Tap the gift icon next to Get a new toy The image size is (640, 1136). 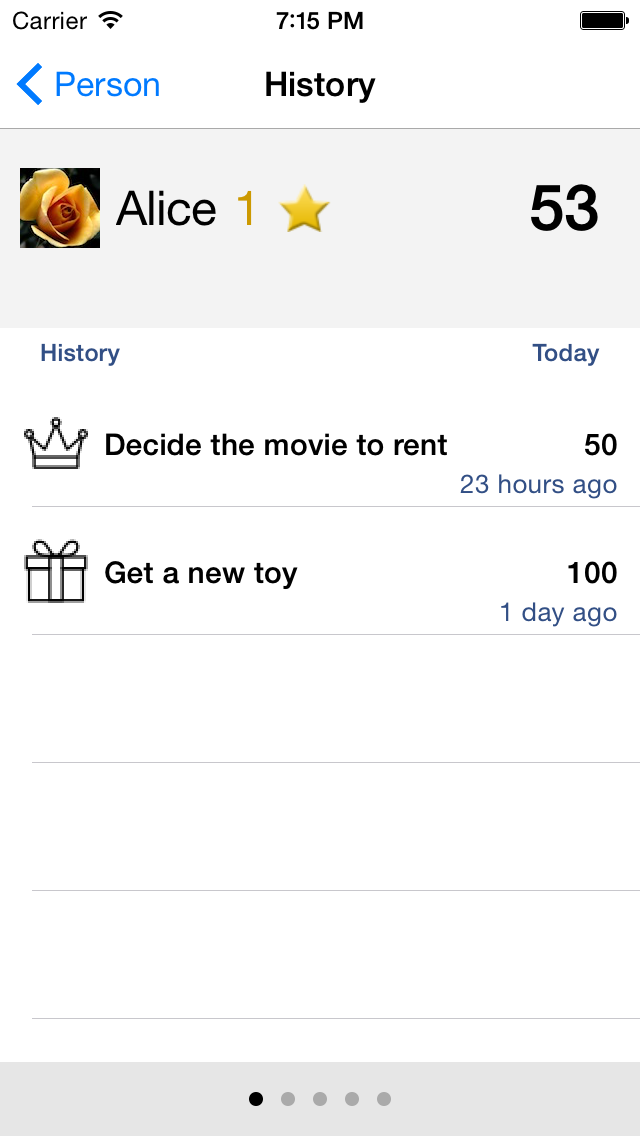click(x=55, y=572)
